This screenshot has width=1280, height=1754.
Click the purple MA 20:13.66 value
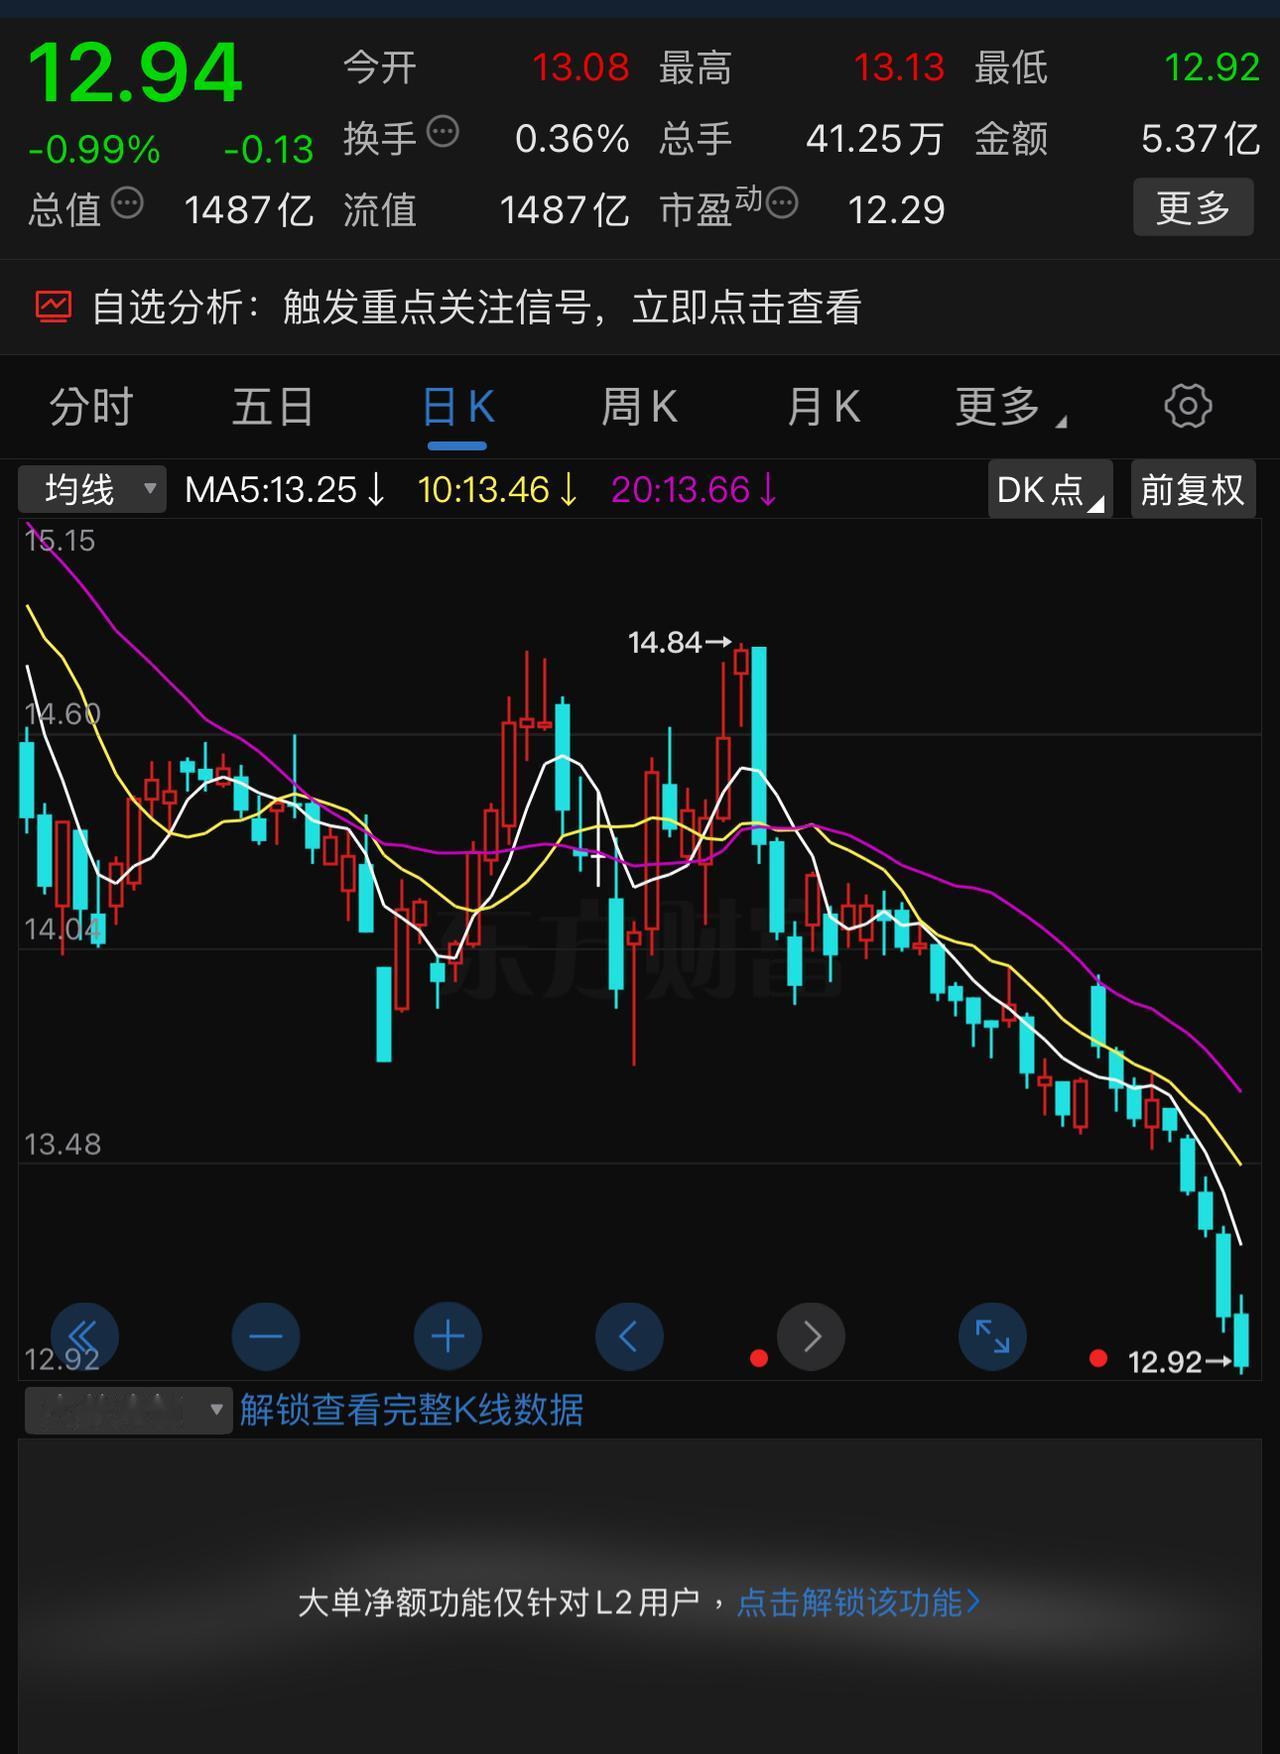[694, 490]
